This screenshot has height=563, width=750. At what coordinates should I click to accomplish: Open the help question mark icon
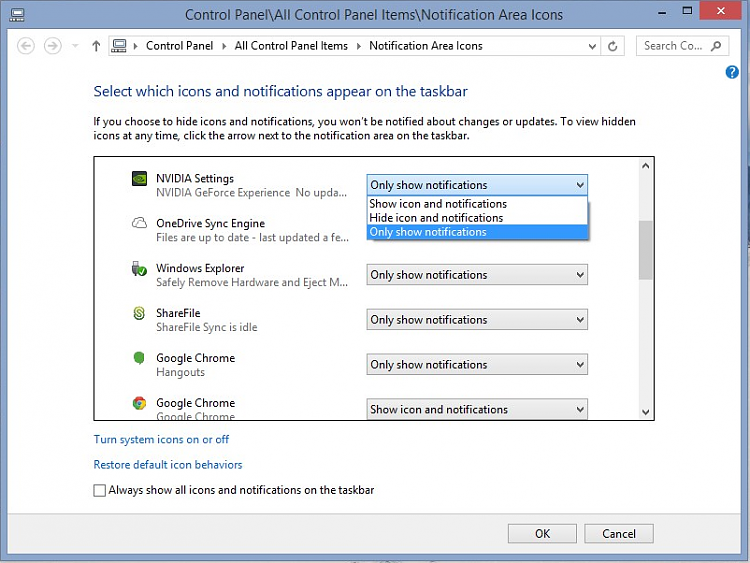732,72
